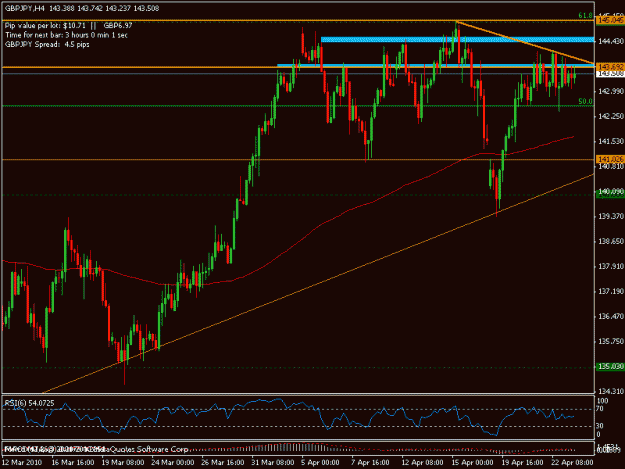The image size is (625, 469).
Task: Click the 139.370 price axis value
Action: tap(610, 216)
